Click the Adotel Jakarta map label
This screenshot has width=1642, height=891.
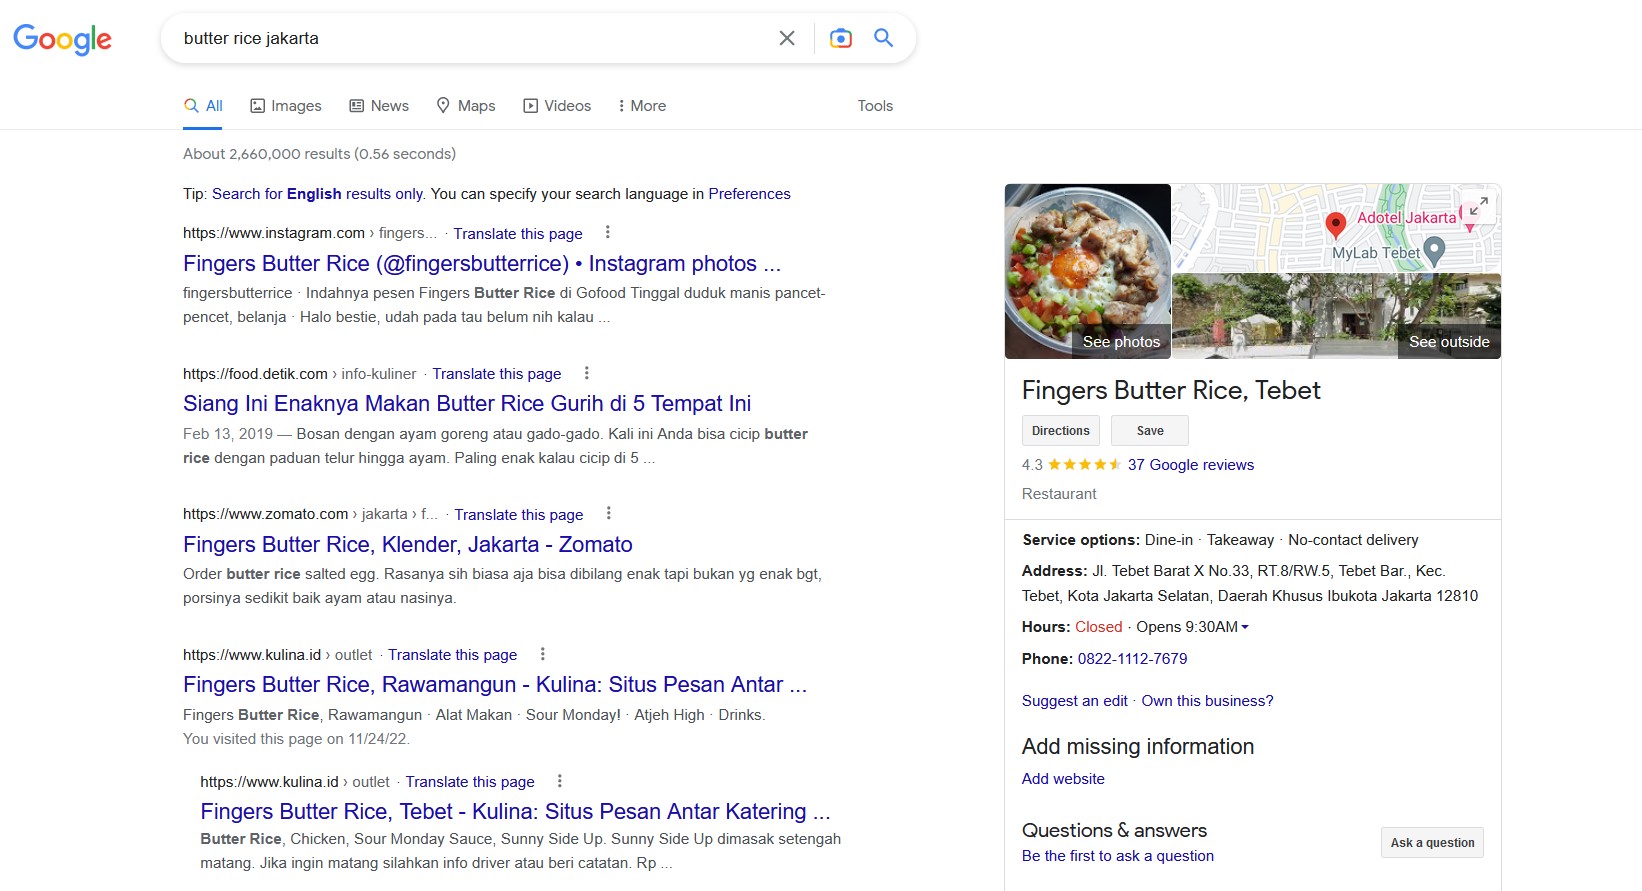tap(1406, 217)
